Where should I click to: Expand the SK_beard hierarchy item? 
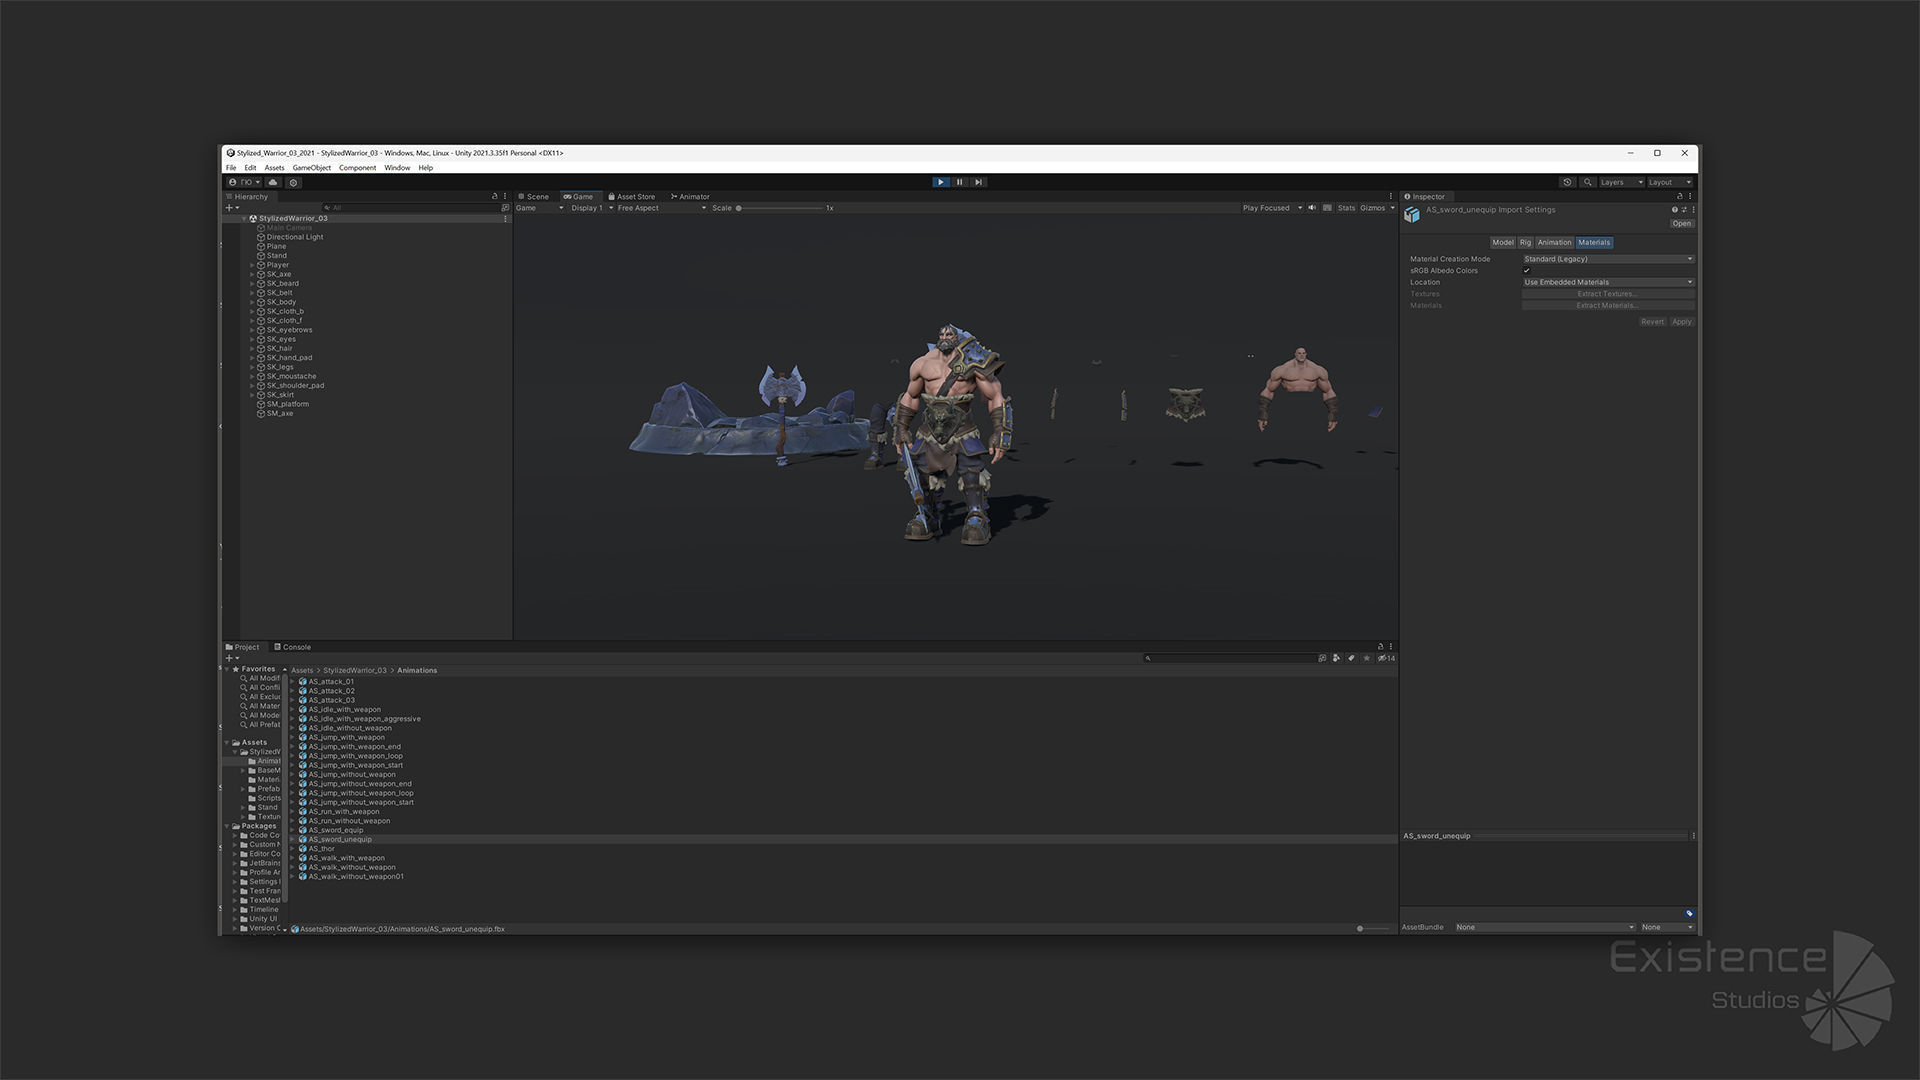252,284
